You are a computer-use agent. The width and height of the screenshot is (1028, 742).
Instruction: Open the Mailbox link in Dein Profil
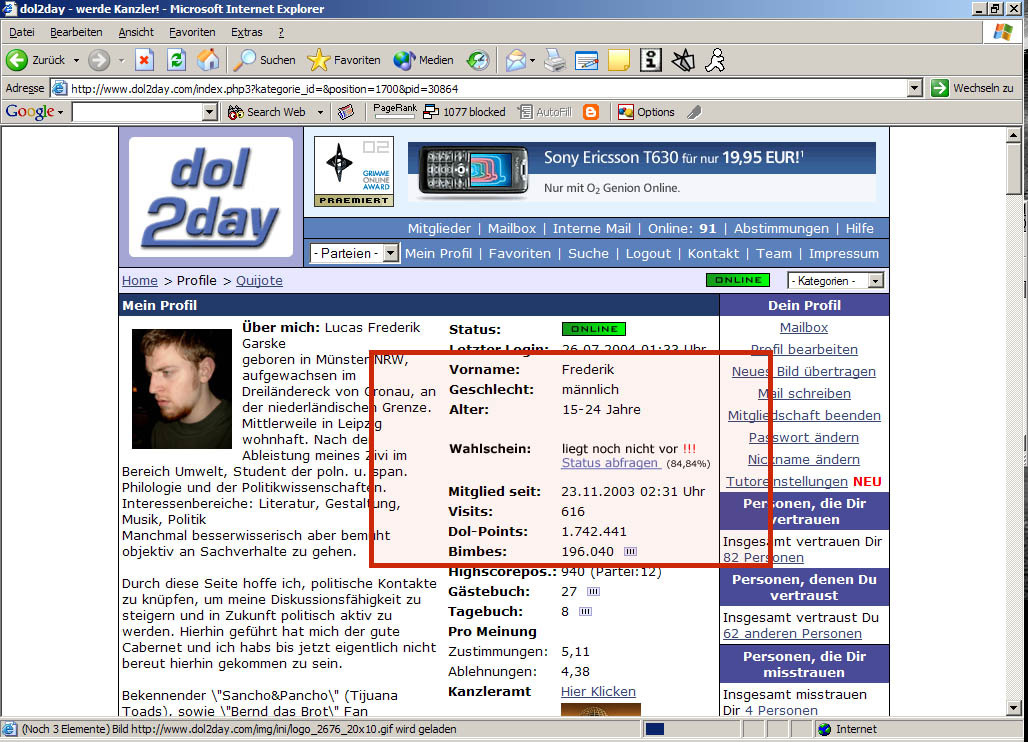[x=804, y=327]
